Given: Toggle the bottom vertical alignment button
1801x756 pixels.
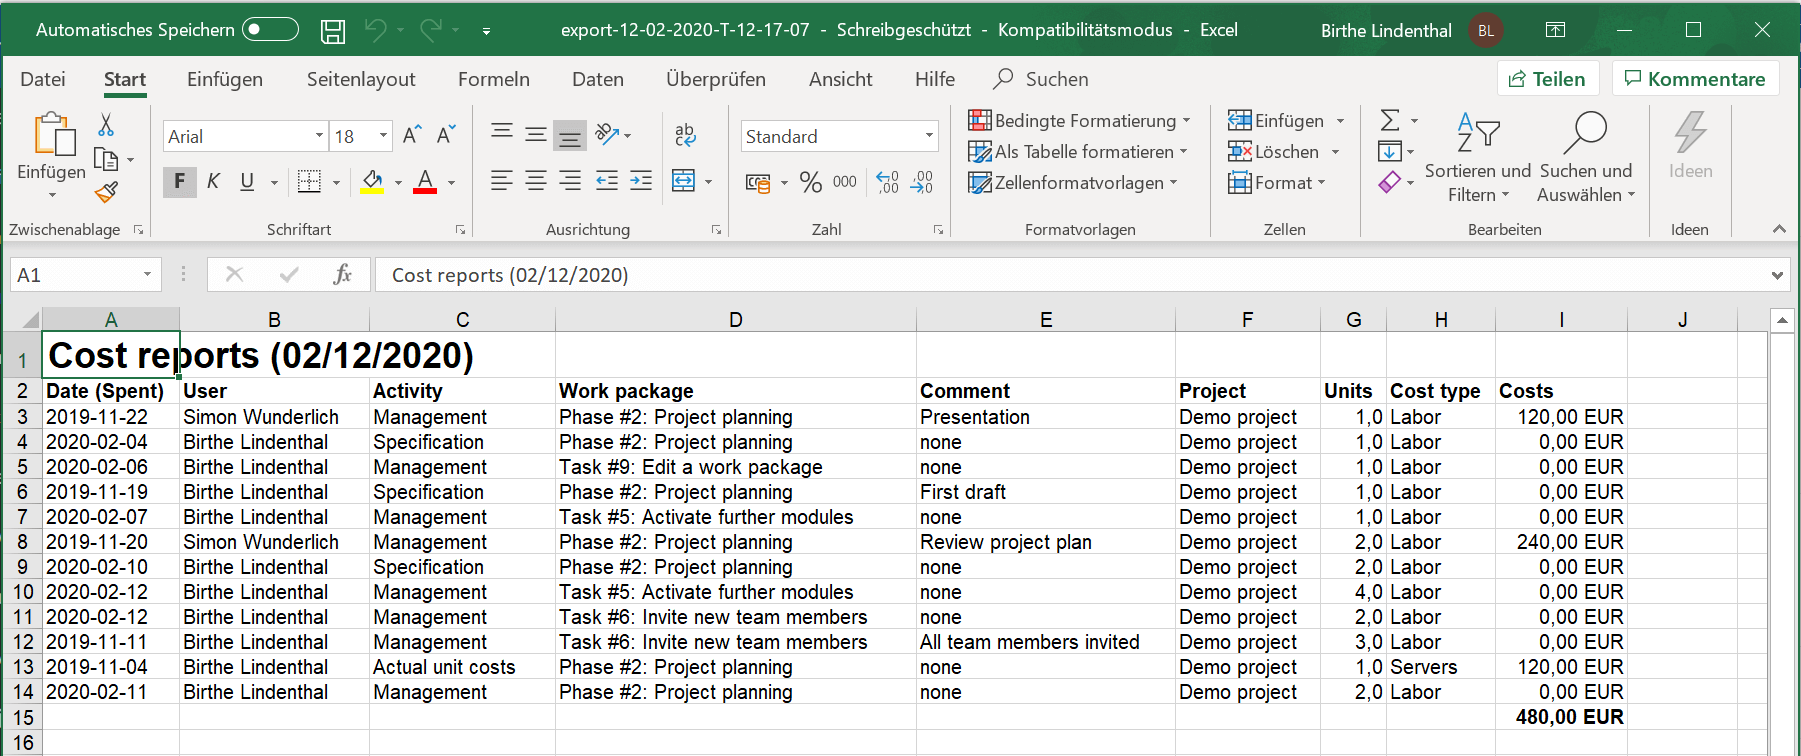Looking at the screenshot, I should click(x=570, y=135).
